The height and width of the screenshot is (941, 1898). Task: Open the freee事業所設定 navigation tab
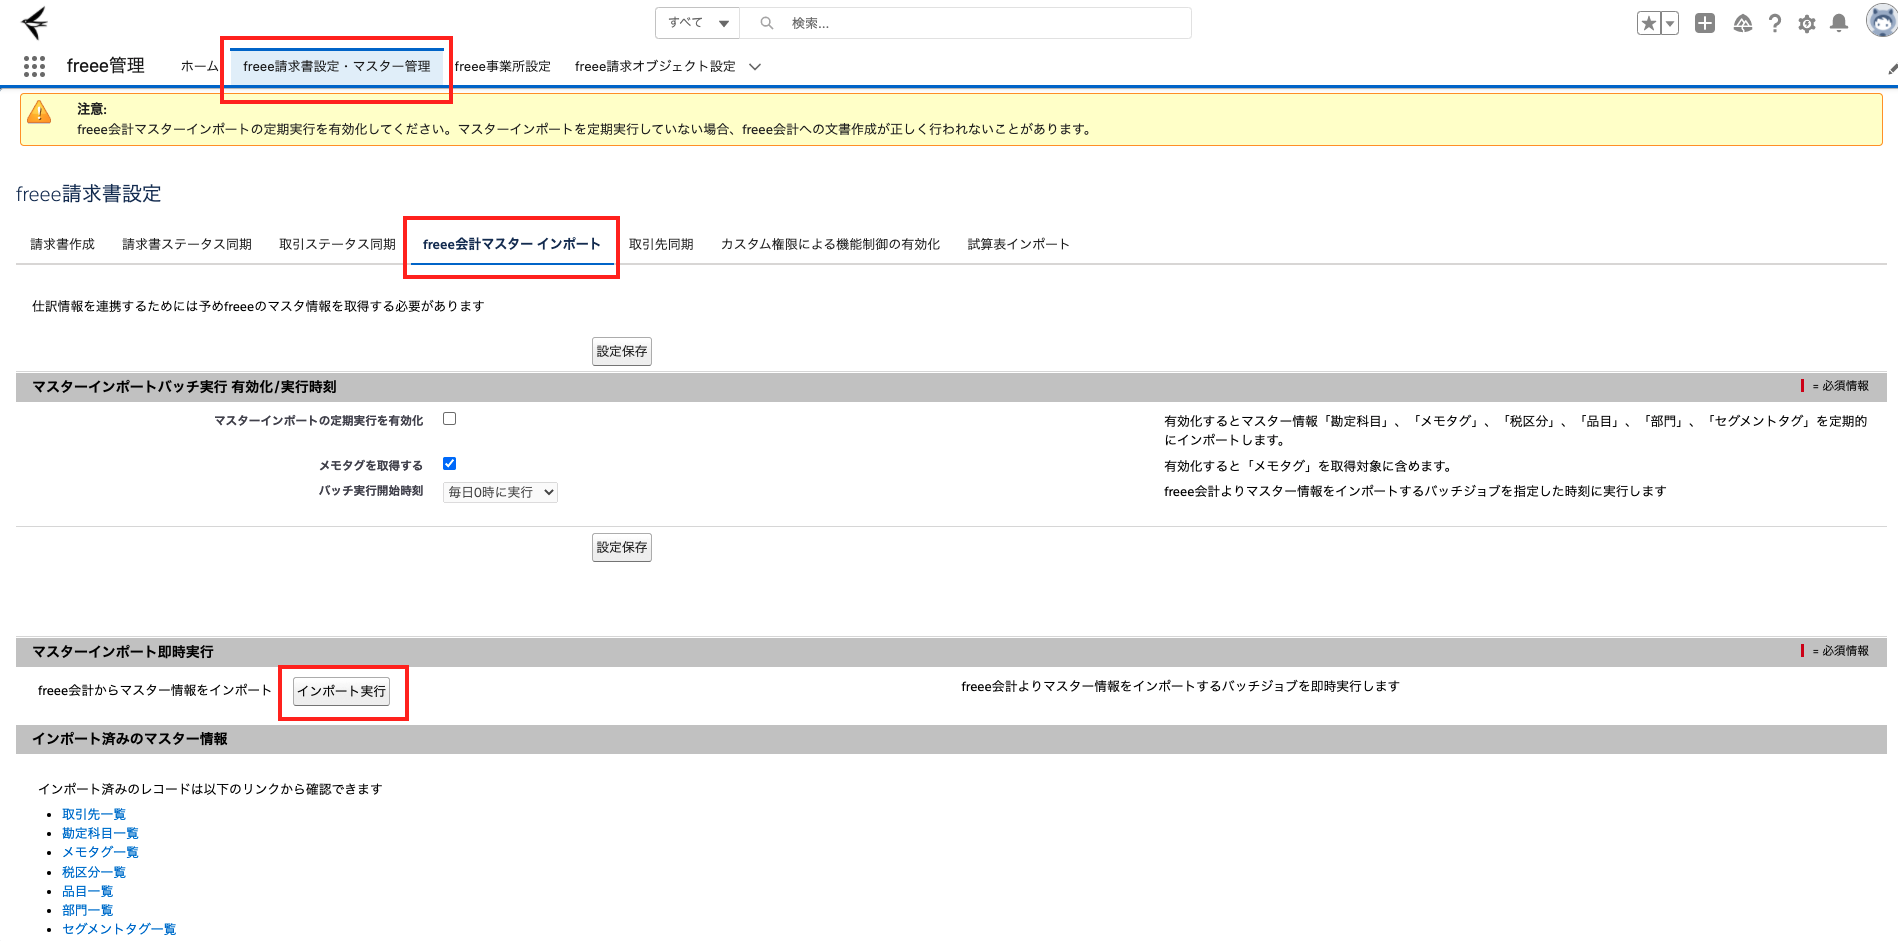pos(503,66)
